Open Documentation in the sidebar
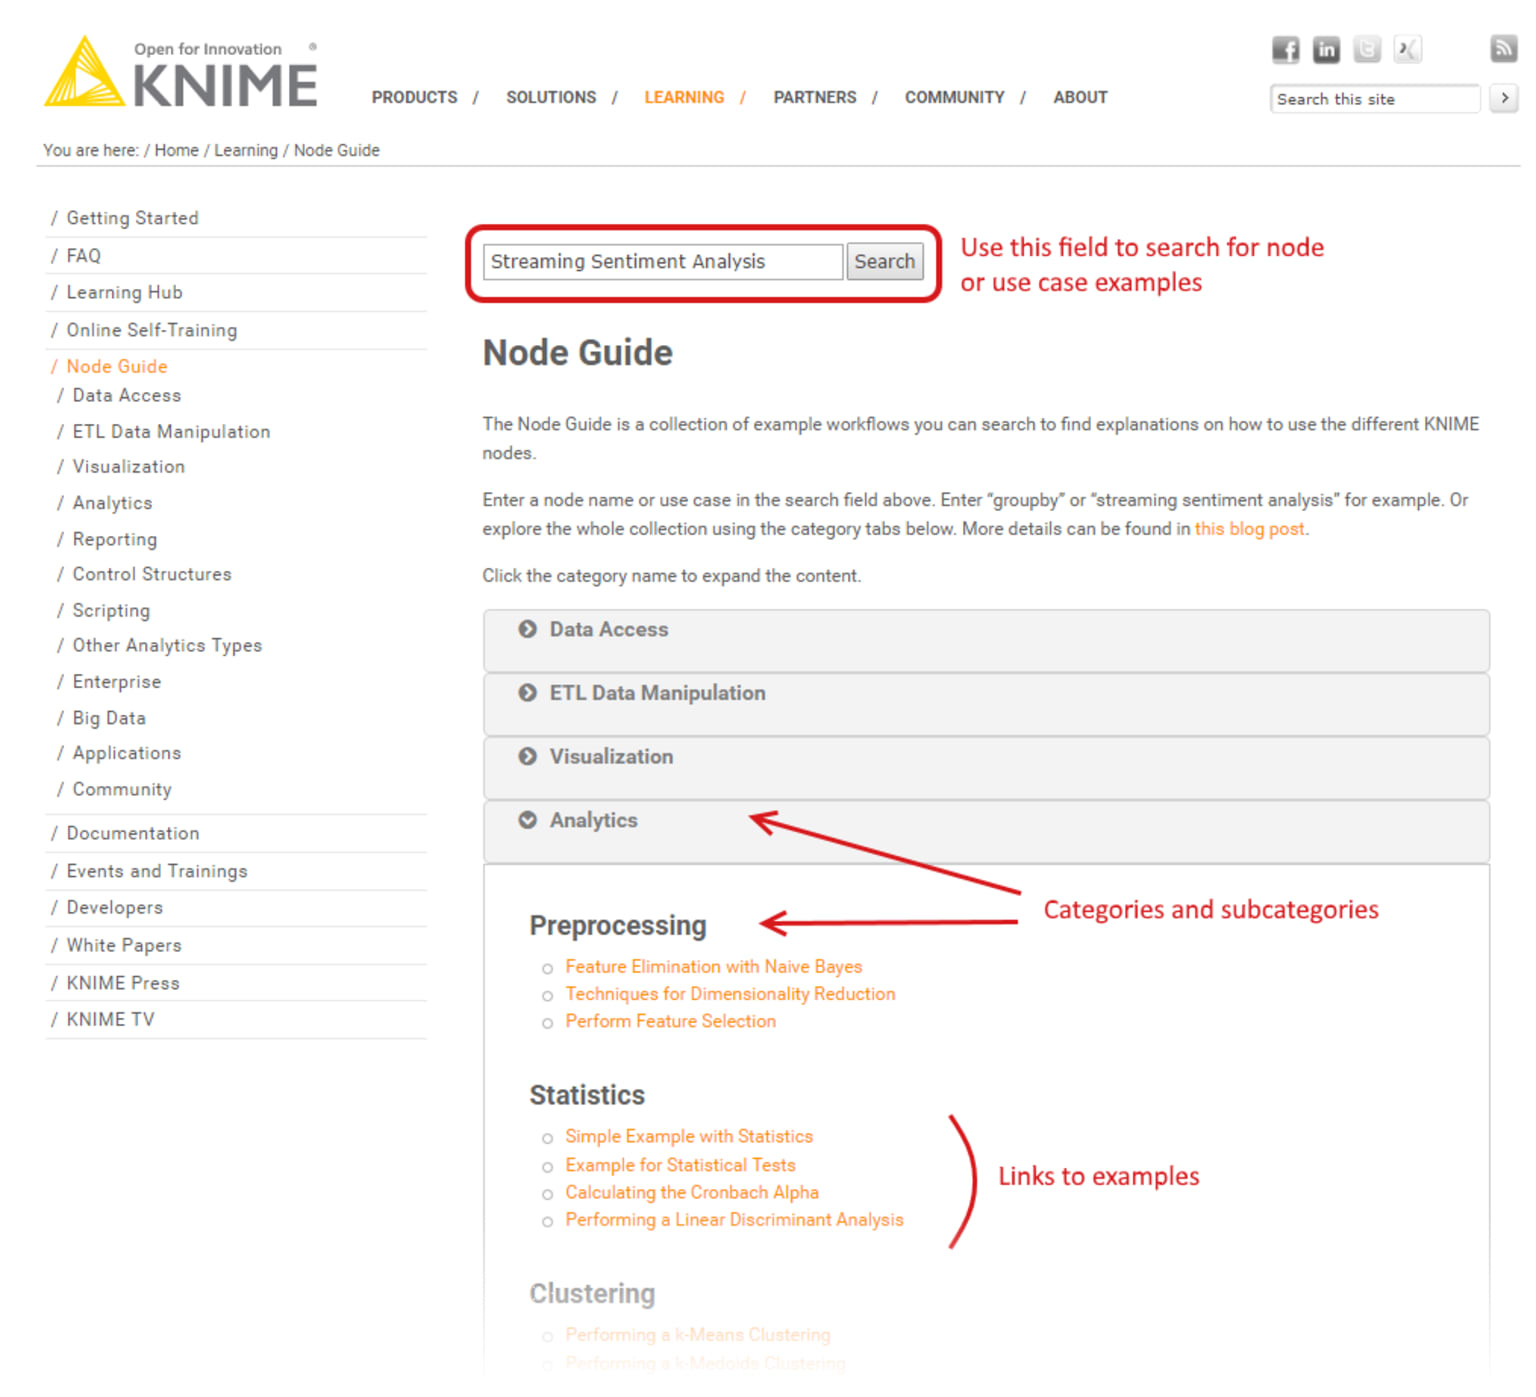This screenshot has height=1397, width=1536. coord(132,834)
